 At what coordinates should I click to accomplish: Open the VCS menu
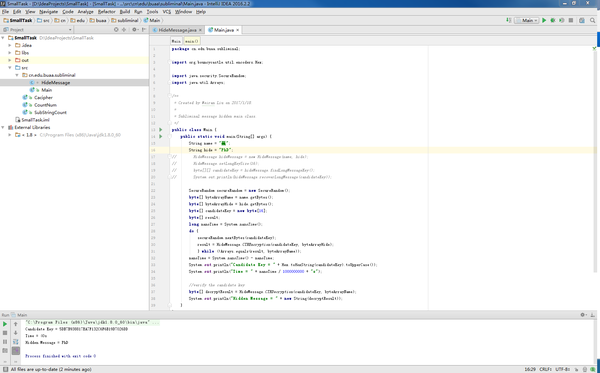tap(167, 12)
